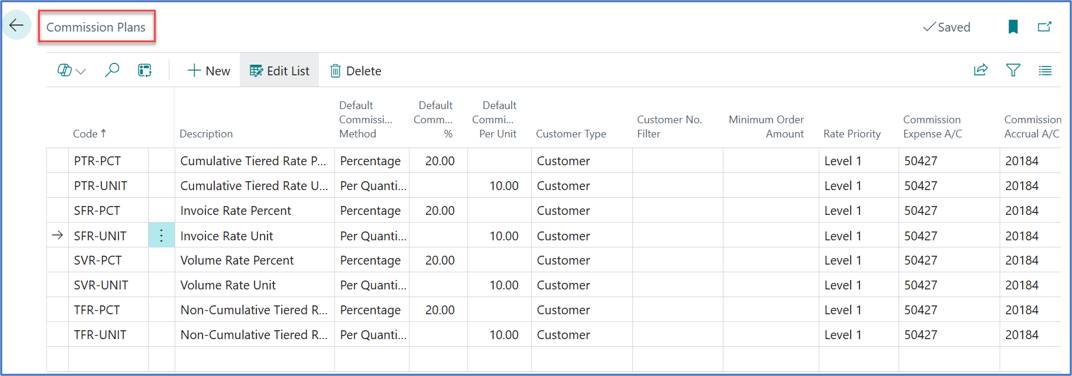Click the Minimum Order Amount column header
This screenshot has height=376, width=1072.
[x=766, y=126]
